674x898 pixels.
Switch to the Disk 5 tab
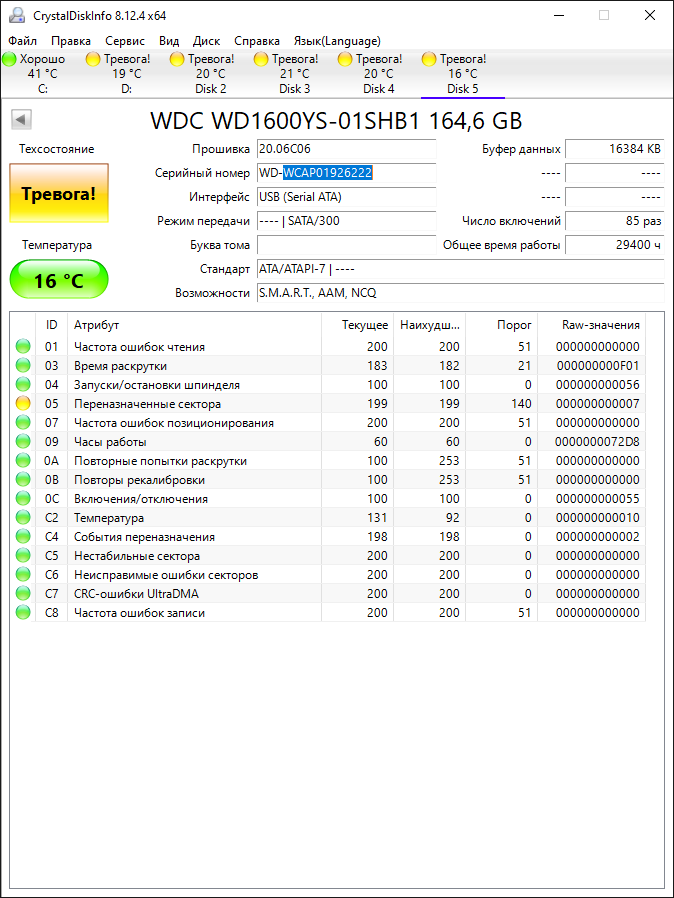pos(463,74)
